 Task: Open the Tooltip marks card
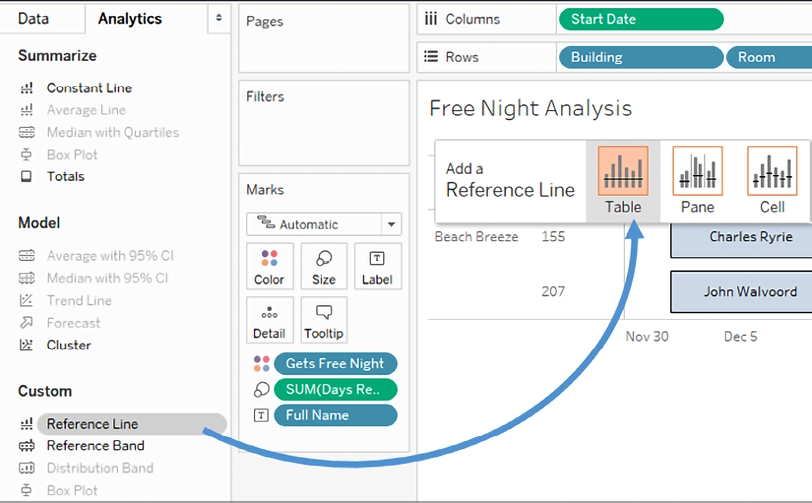pyautogui.click(x=323, y=321)
